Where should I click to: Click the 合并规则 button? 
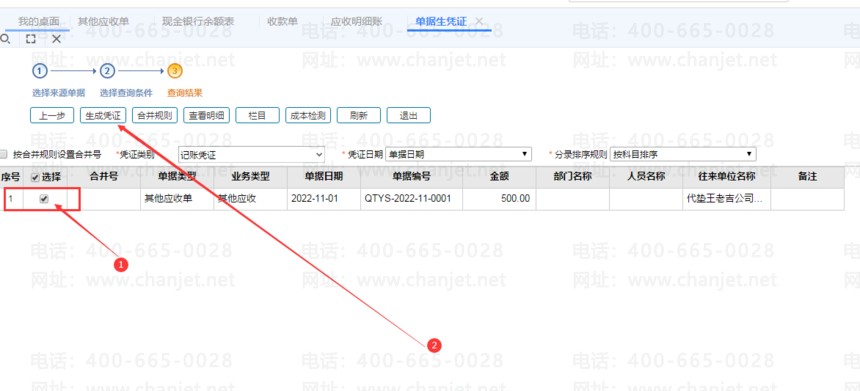[x=155, y=115]
